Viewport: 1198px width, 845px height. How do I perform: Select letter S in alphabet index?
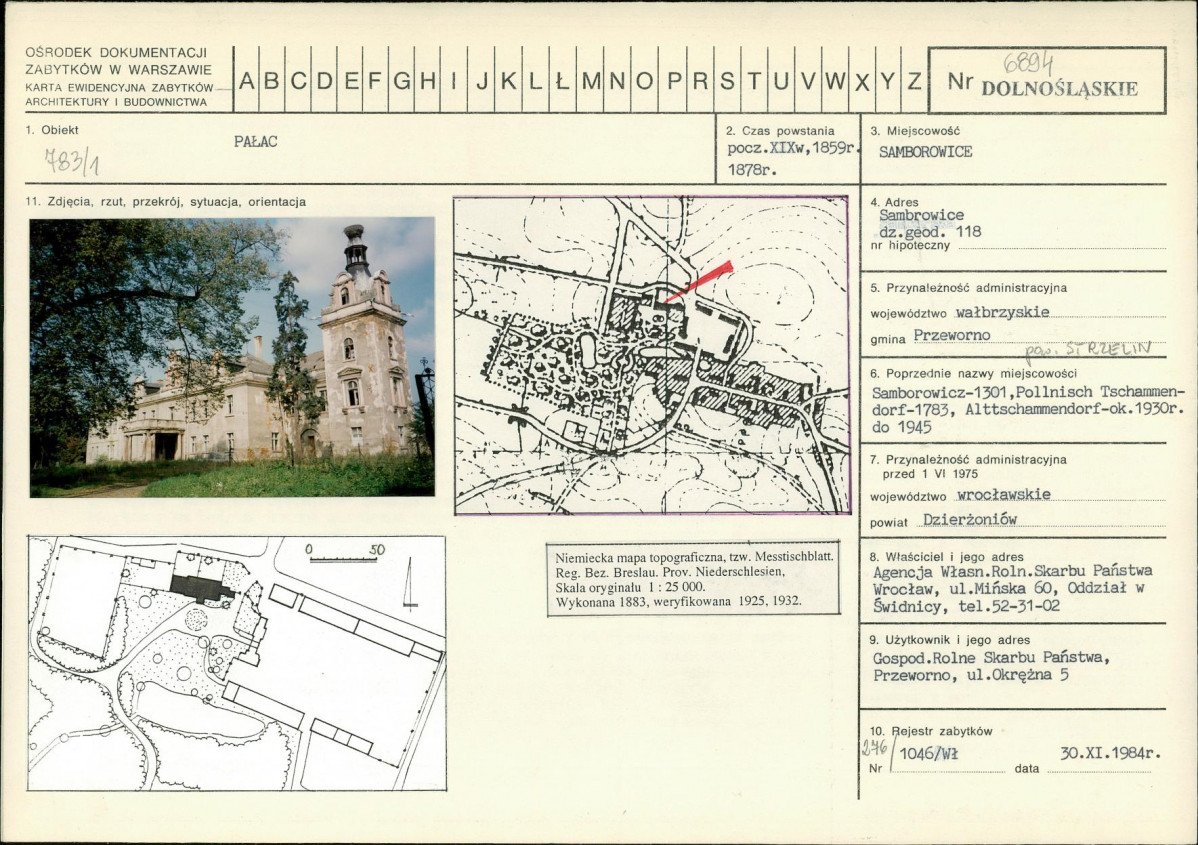tap(727, 81)
